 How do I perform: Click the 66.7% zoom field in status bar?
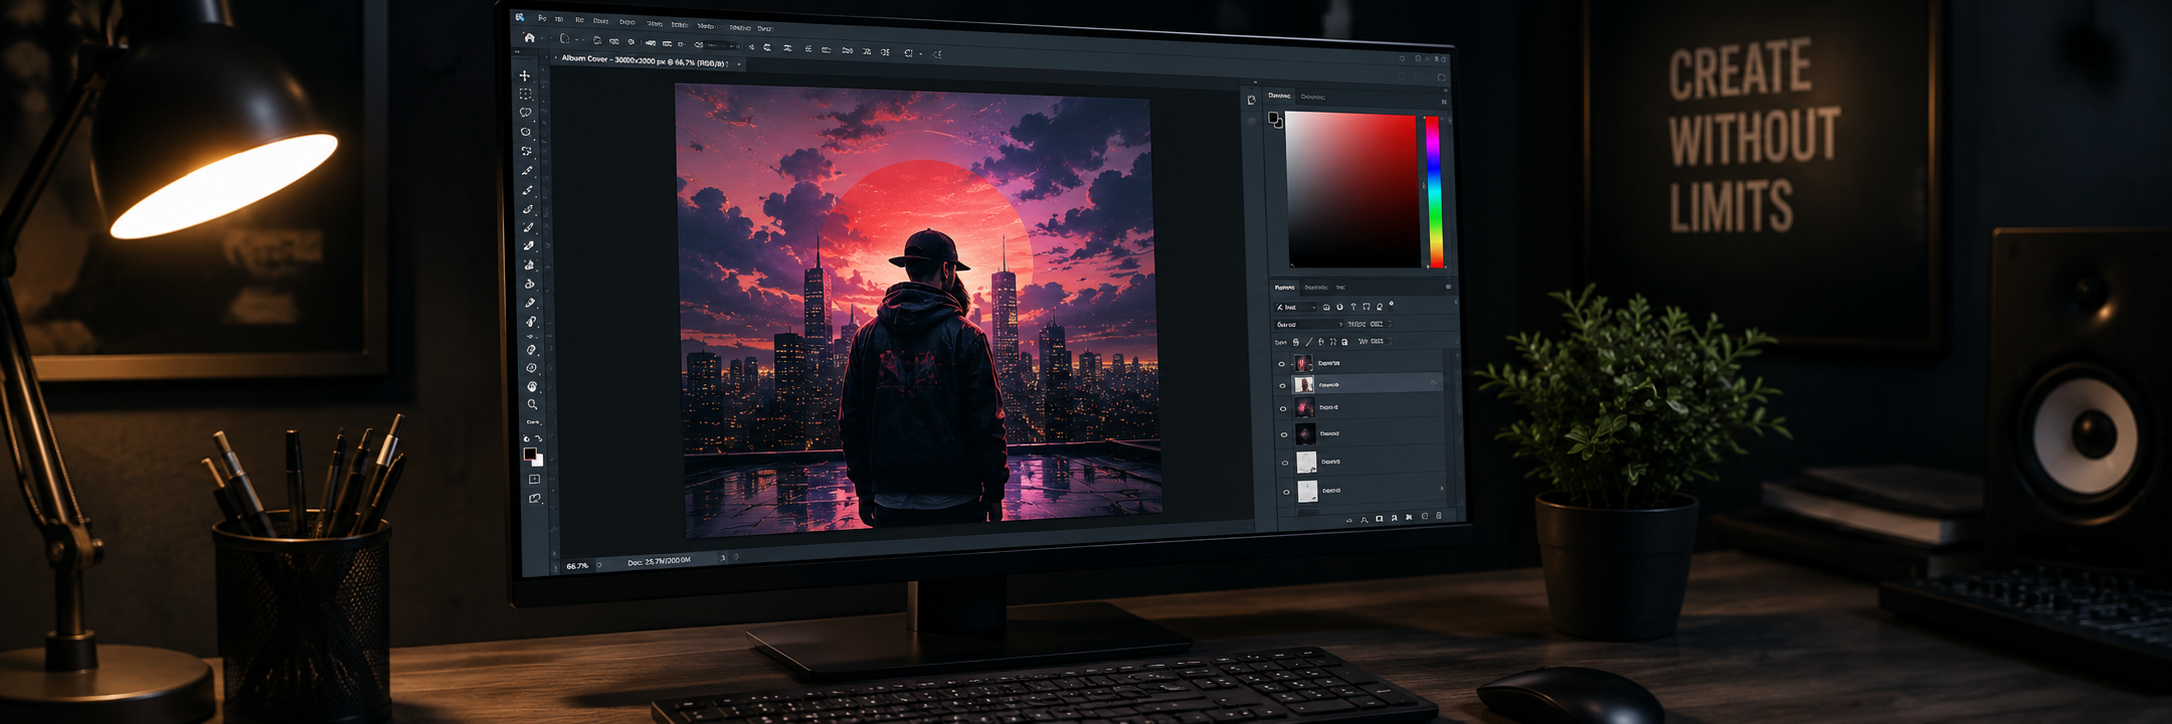pyautogui.click(x=577, y=566)
